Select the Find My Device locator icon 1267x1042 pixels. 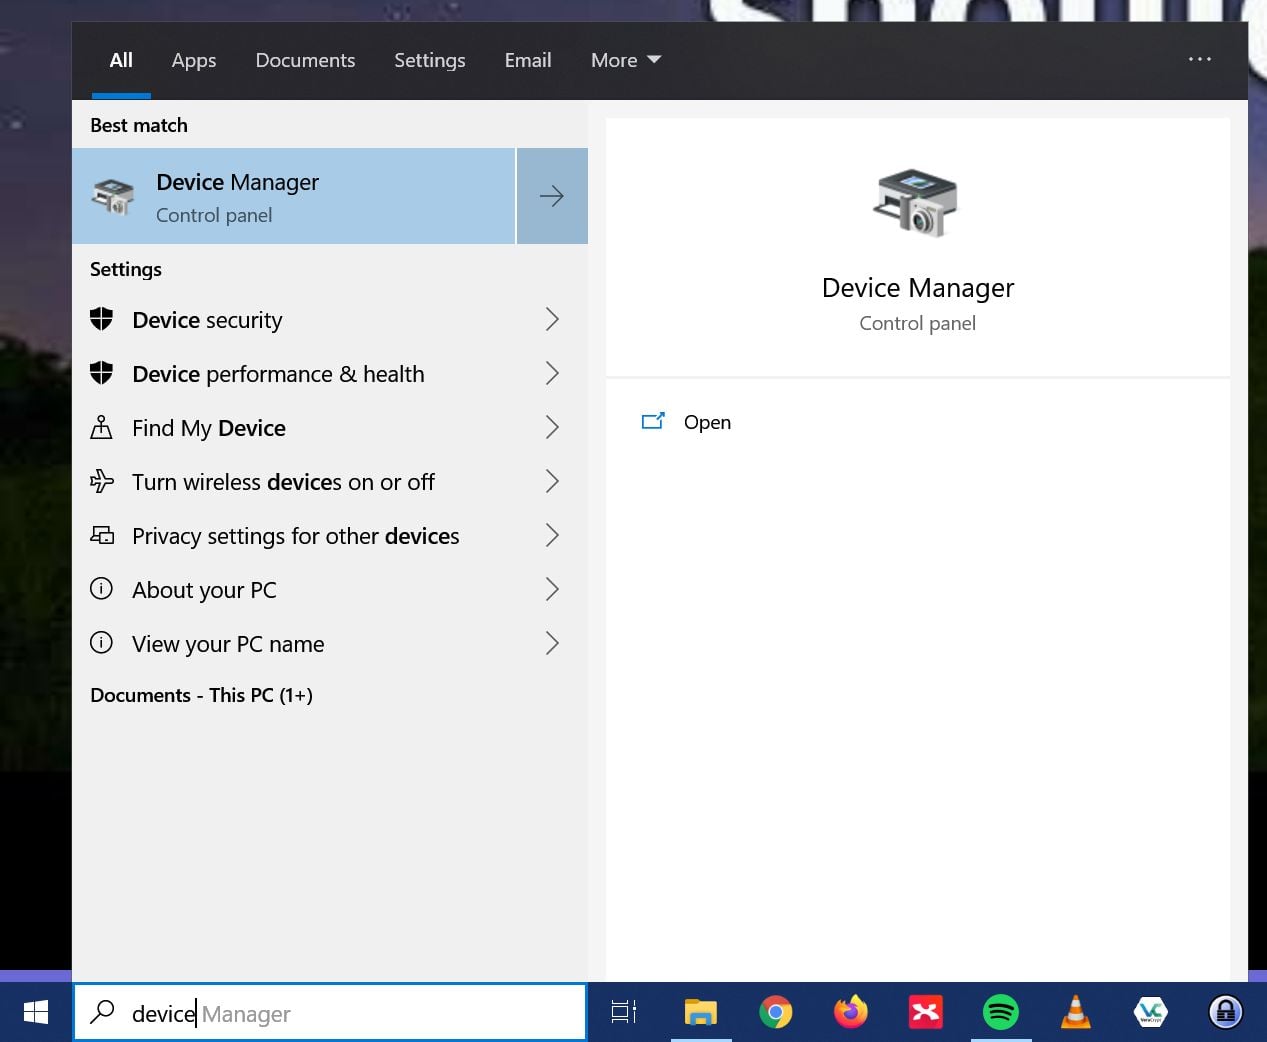click(101, 427)
